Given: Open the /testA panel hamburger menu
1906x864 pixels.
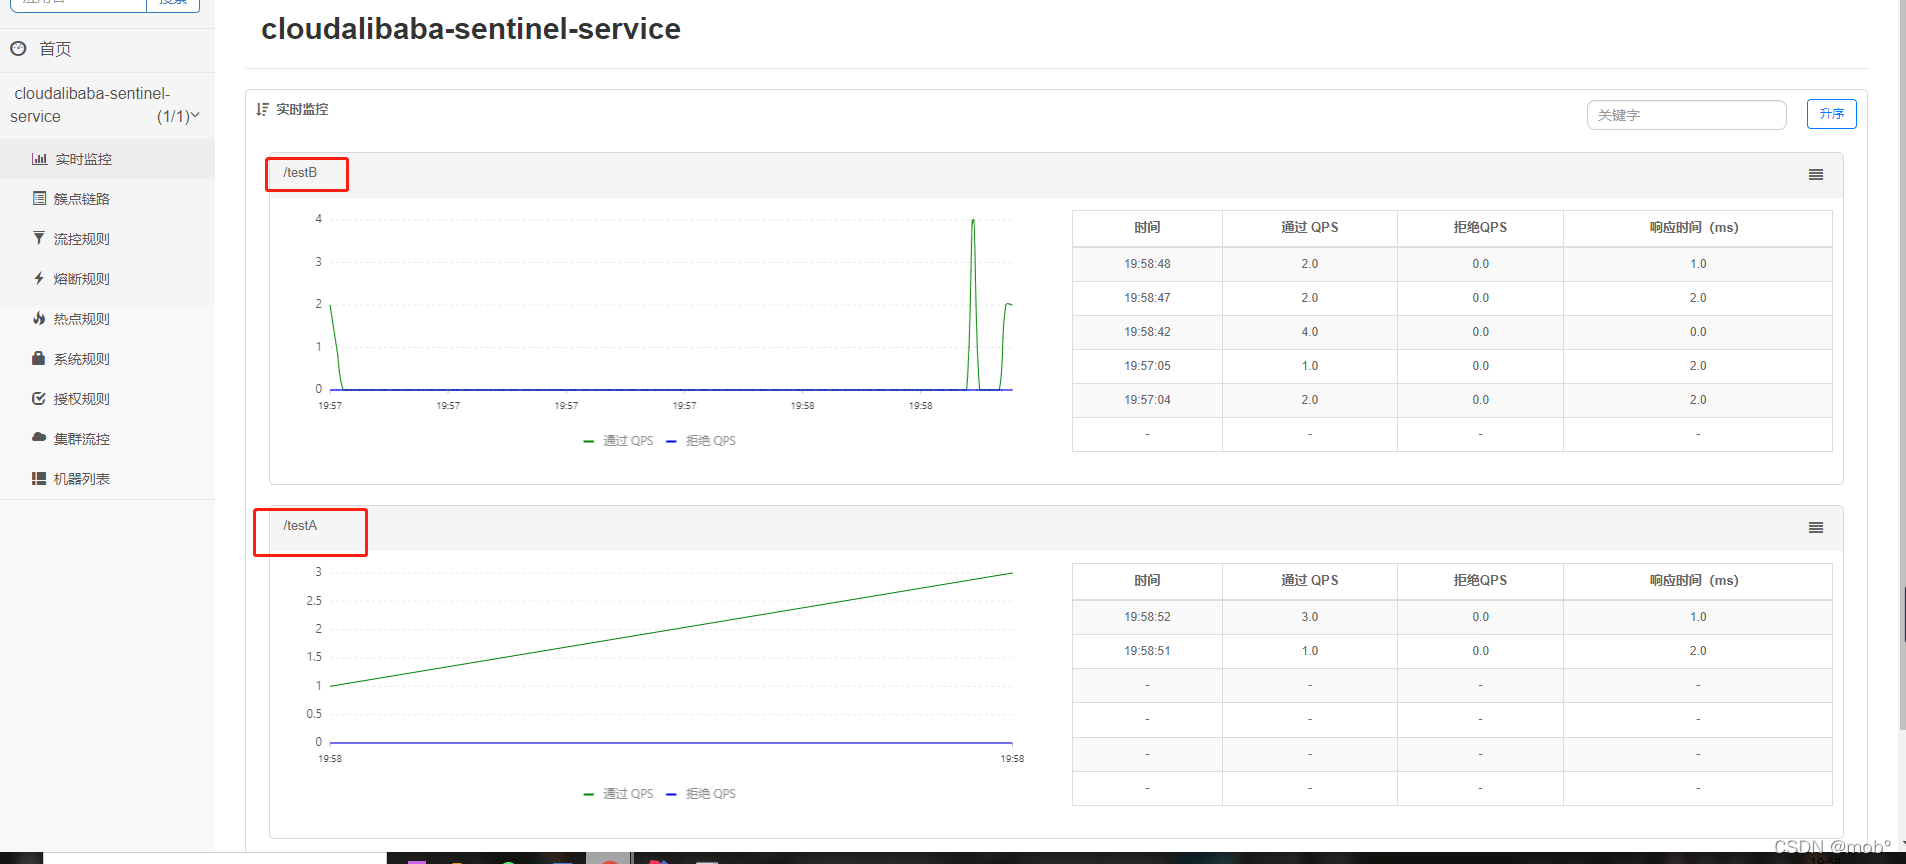Looking at the screenshot, I should tap(1816, 528).
